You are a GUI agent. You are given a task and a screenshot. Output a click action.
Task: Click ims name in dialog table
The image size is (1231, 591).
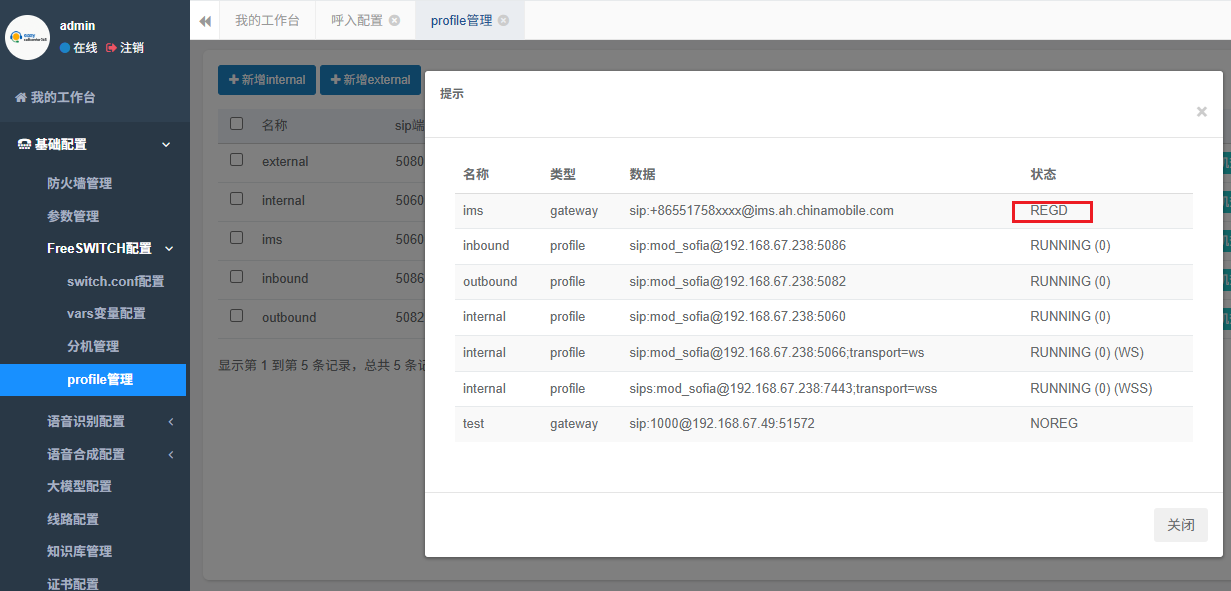coord(473,211)
